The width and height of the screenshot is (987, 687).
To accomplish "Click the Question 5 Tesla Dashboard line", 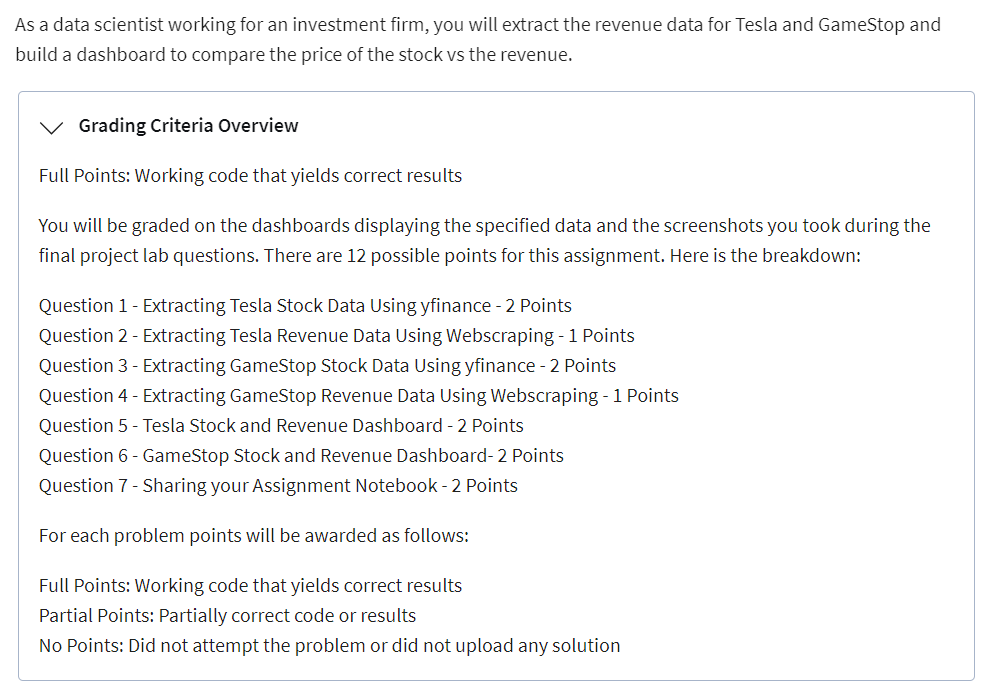I will point(281,426).
